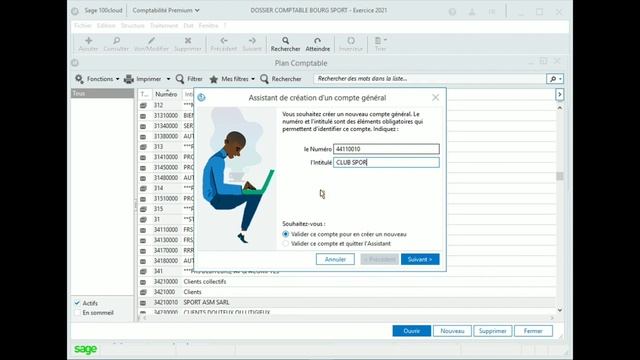Select row 'Clients collectifs'
The height and width of the screenshot is (360, 640).
[x=347, y=282]
